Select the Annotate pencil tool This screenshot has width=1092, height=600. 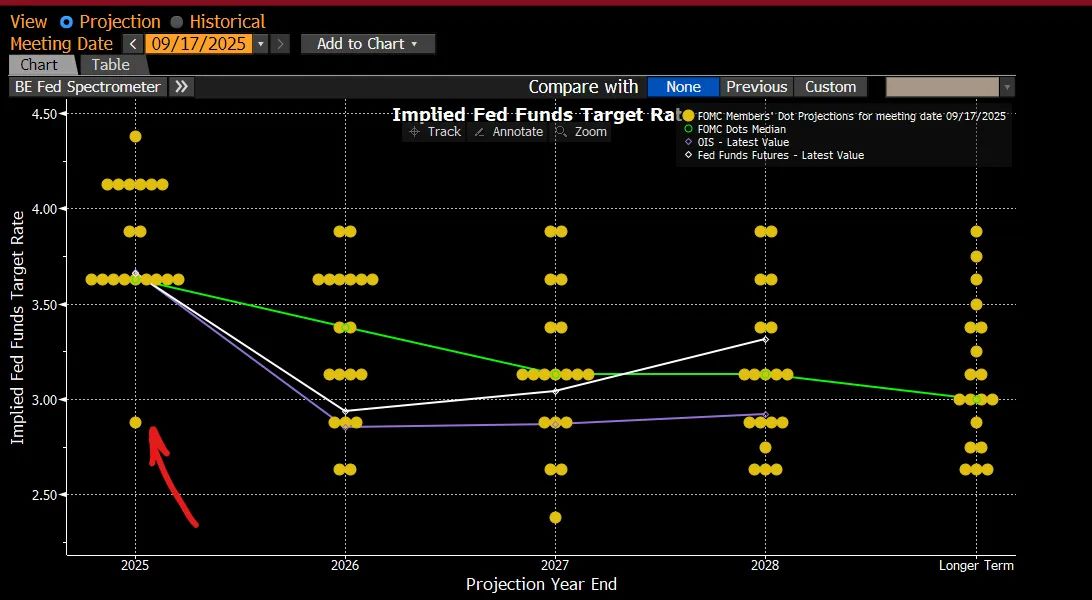coord(508,131)
